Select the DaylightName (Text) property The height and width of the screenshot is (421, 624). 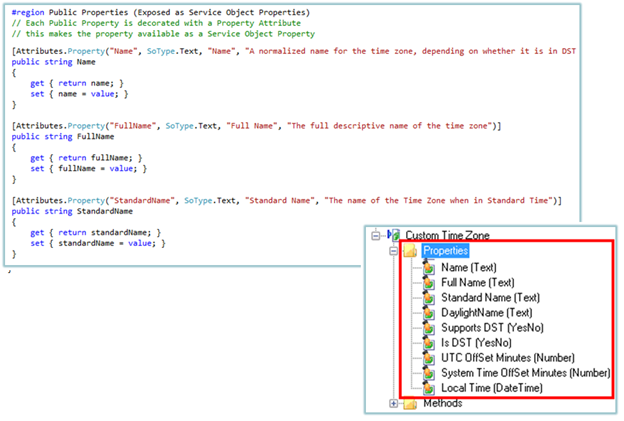pyautogui.click(x=487, y=313)
